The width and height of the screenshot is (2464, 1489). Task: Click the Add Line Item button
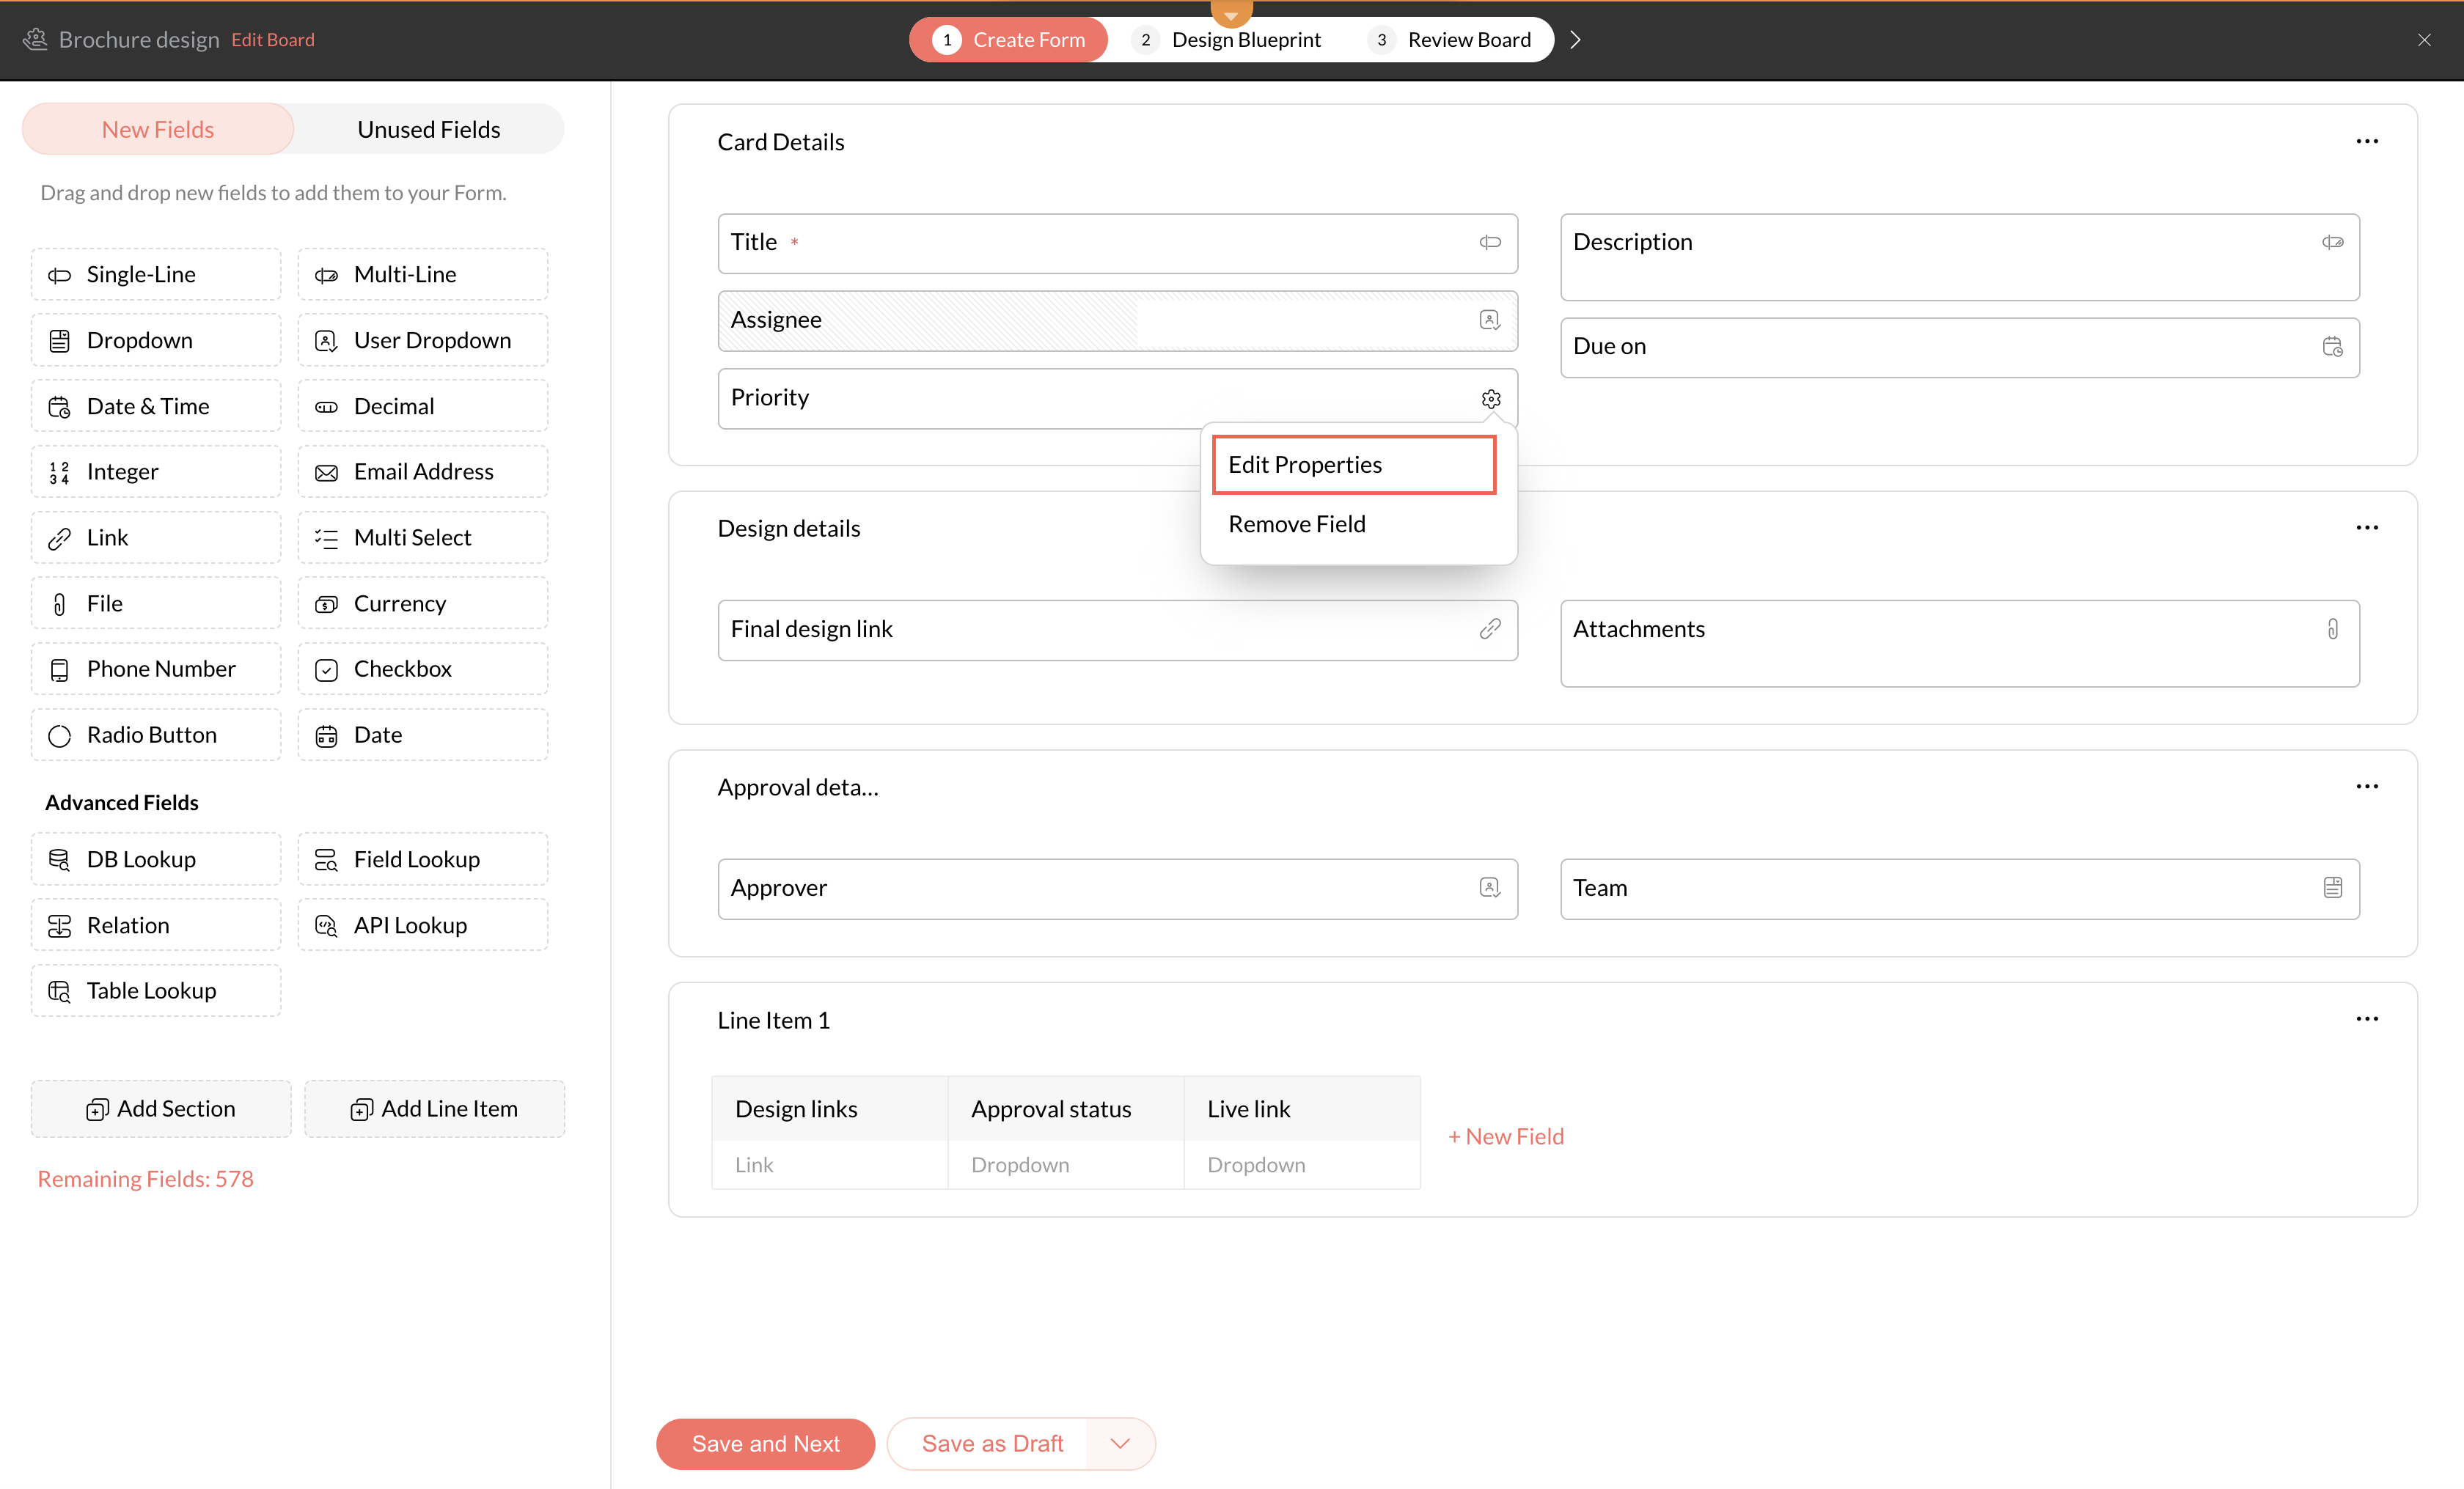pyautogui.click(x=434, y=1108)
